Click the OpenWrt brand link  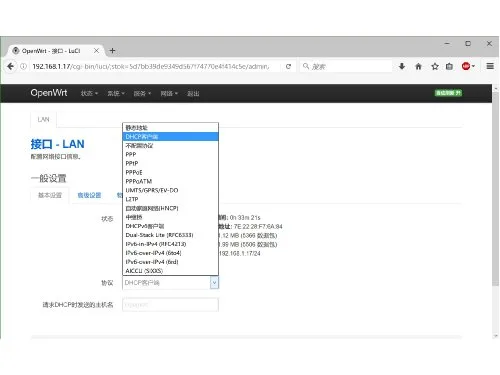(49, 93)
